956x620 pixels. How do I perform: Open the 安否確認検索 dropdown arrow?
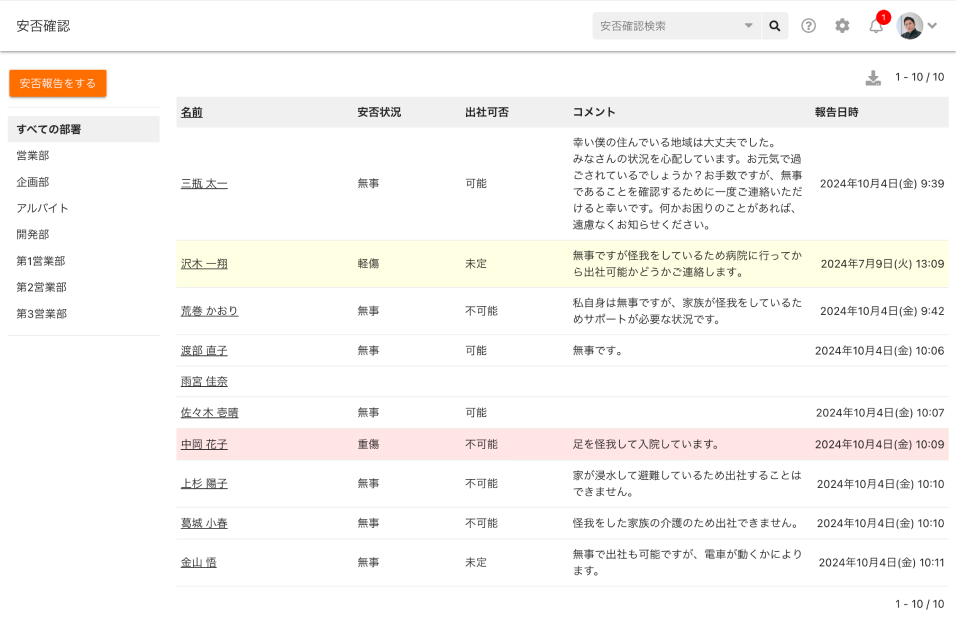pyautogui.click(x=748, y=26)
